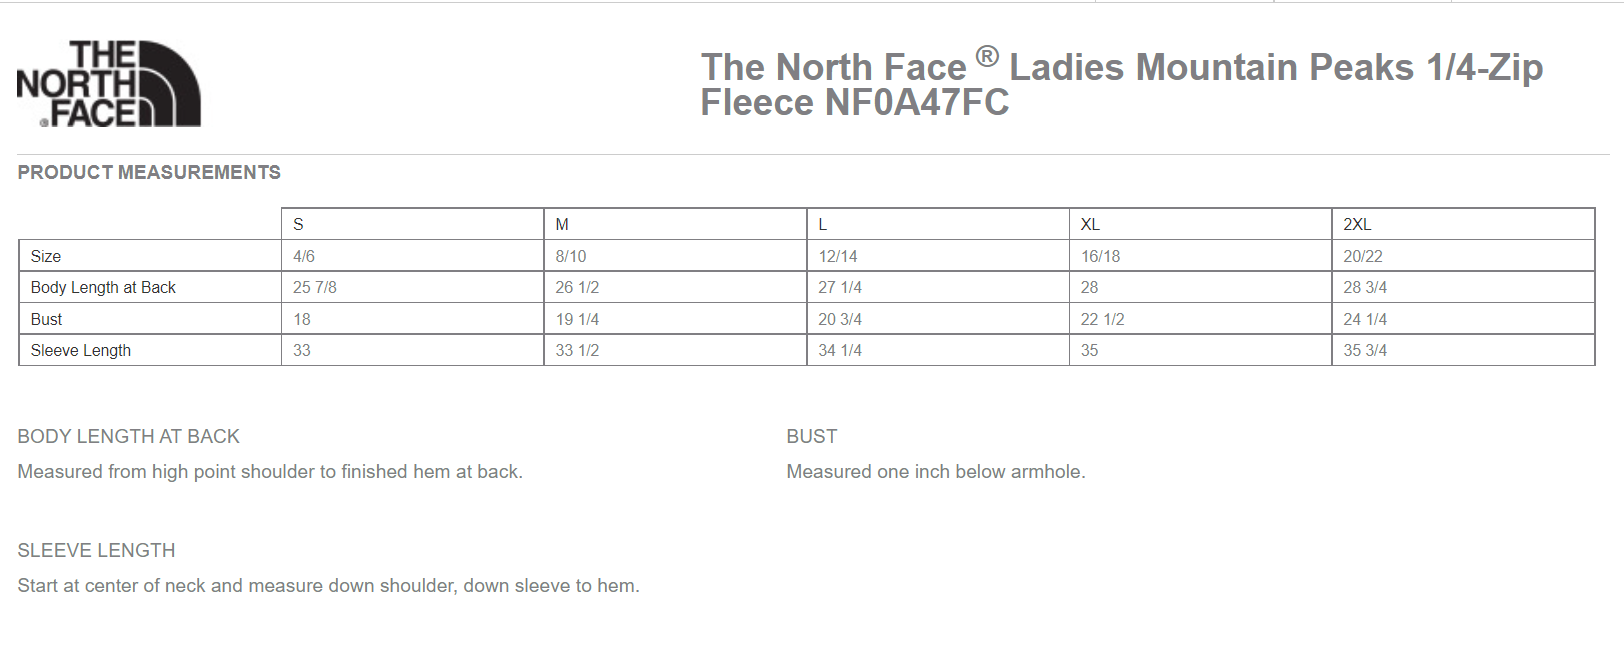
Task: Click the SLEEVE LENGTH description heading
Action: [96, 550]
